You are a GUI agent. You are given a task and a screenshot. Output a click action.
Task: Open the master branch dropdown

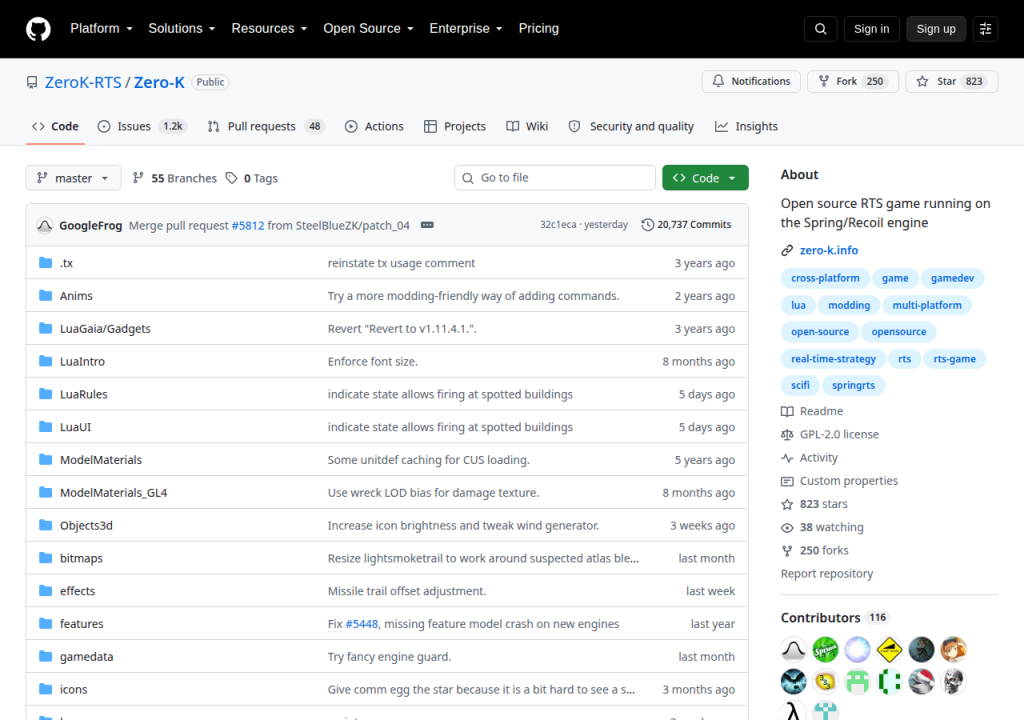pos(73,178)
